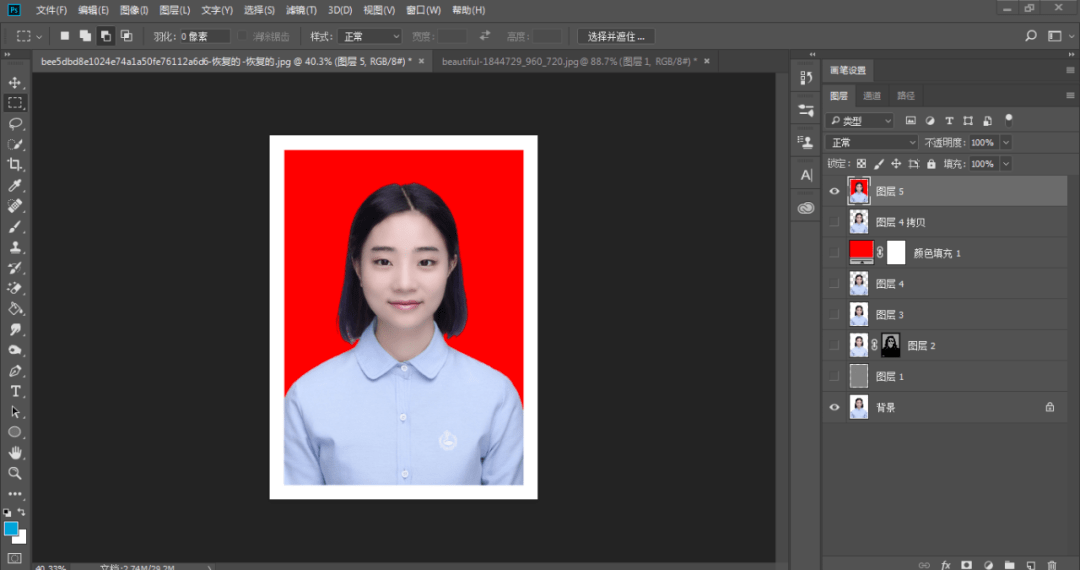Open the Creative Cloud Libraries panel icon
1080x570 pixels.
click(x=806, y=208)
